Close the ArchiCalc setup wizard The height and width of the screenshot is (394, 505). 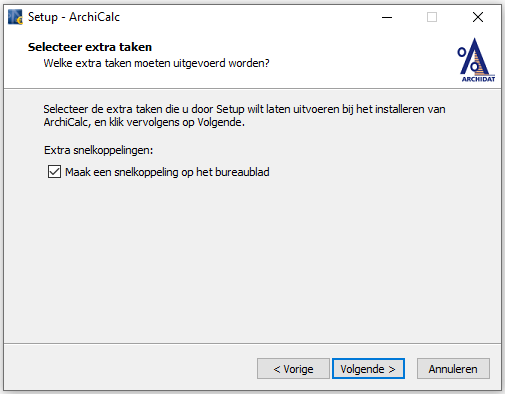click(478, 17)
